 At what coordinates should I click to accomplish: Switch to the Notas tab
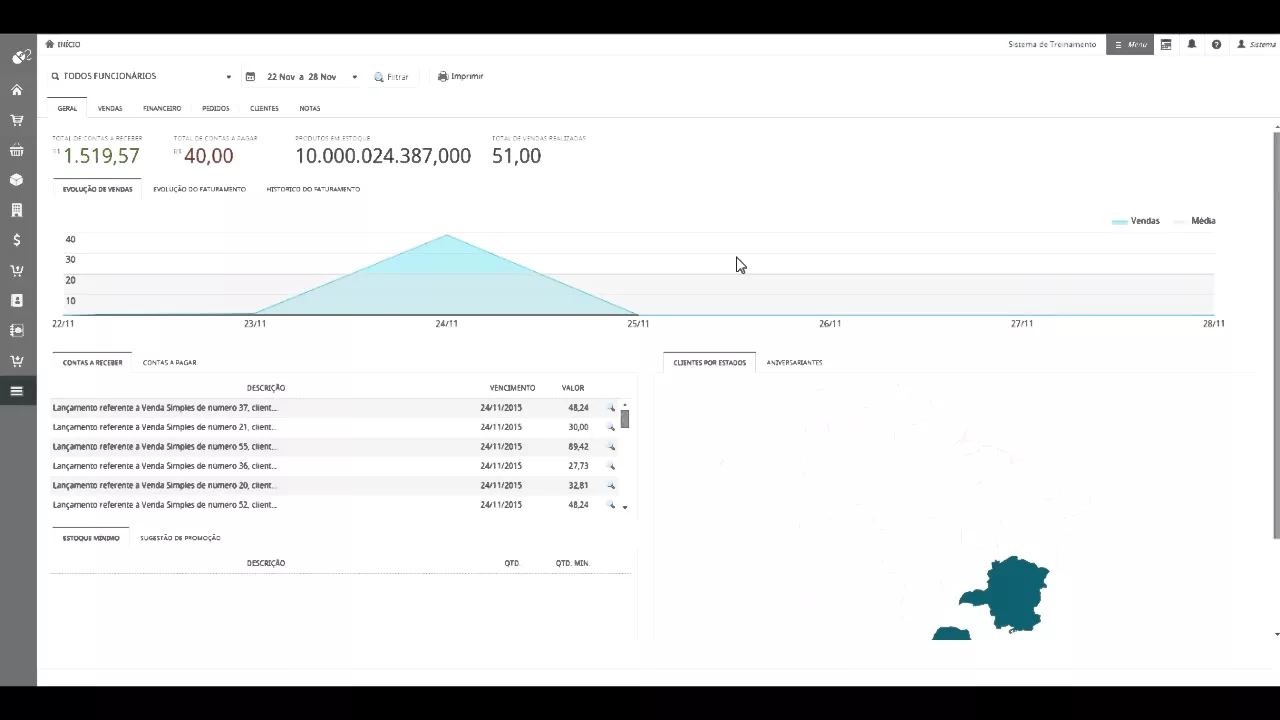(x=310, y=108)
